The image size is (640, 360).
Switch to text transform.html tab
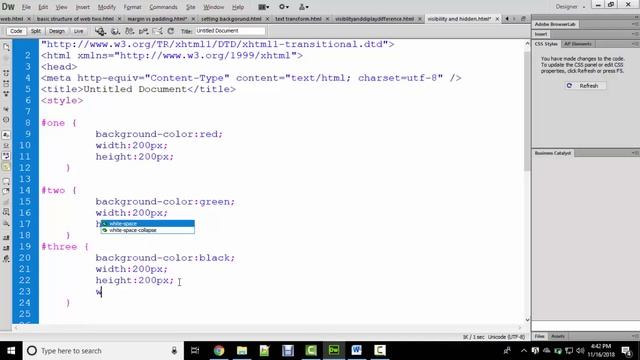[298, 19]
